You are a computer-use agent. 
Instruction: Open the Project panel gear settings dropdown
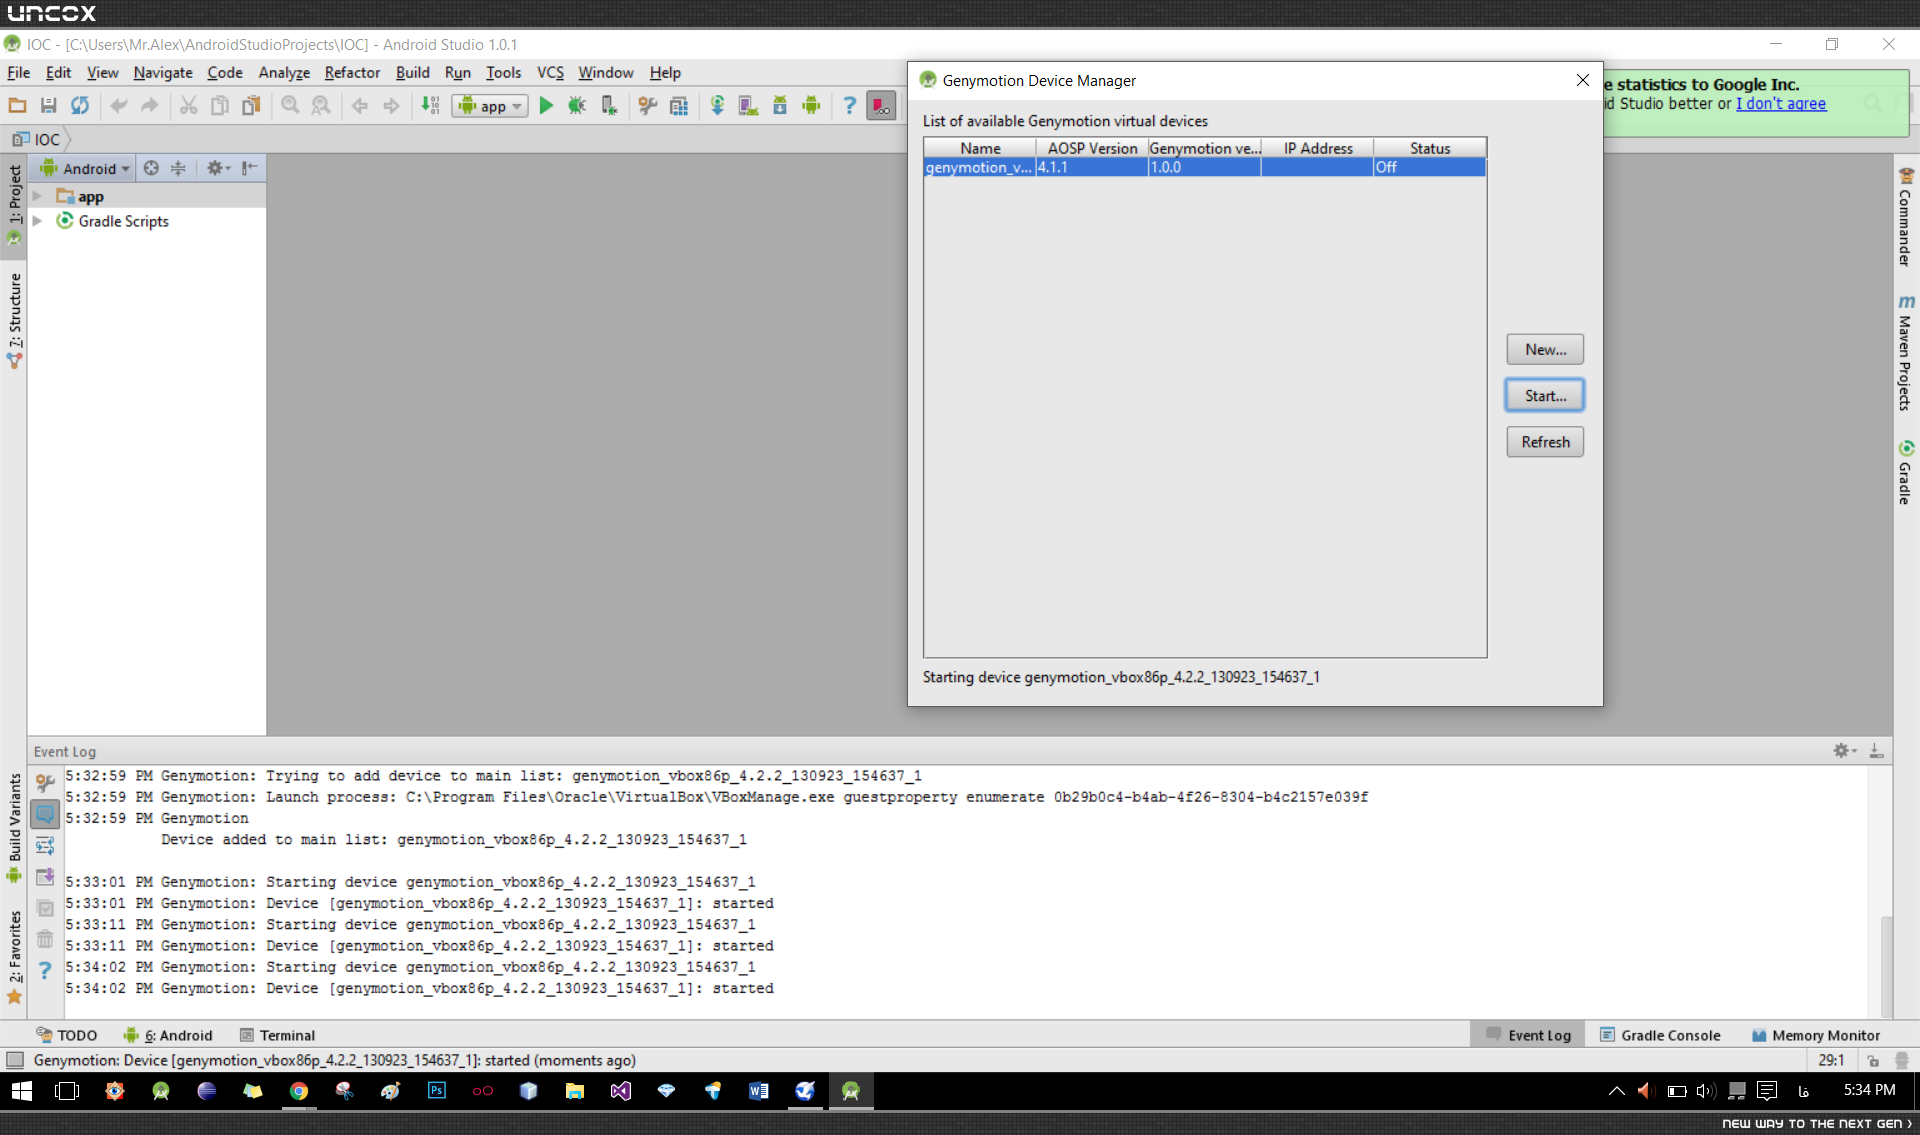(x=218, y=168)
